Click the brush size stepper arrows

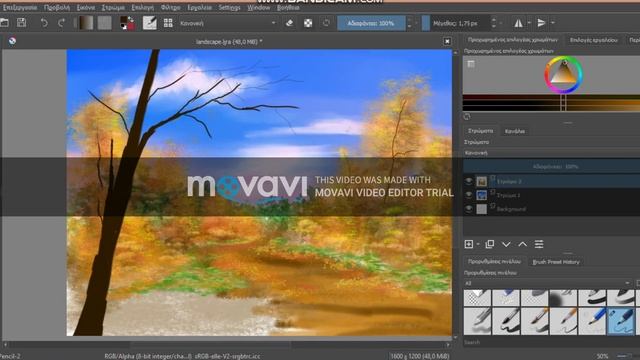tap(493, 23)
